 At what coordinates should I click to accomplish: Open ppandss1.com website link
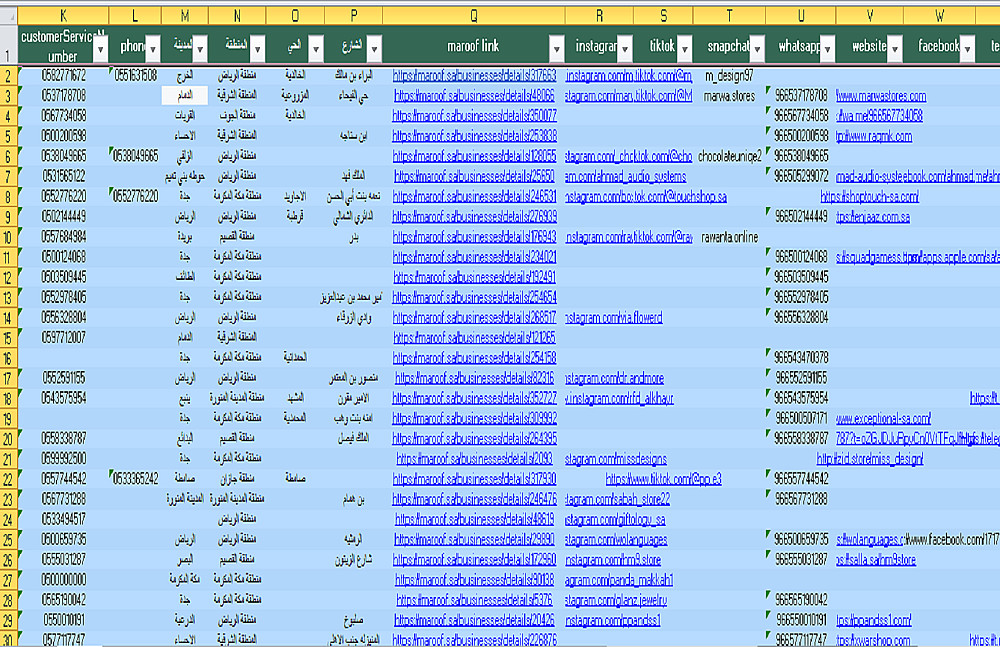tap(873, 620)
